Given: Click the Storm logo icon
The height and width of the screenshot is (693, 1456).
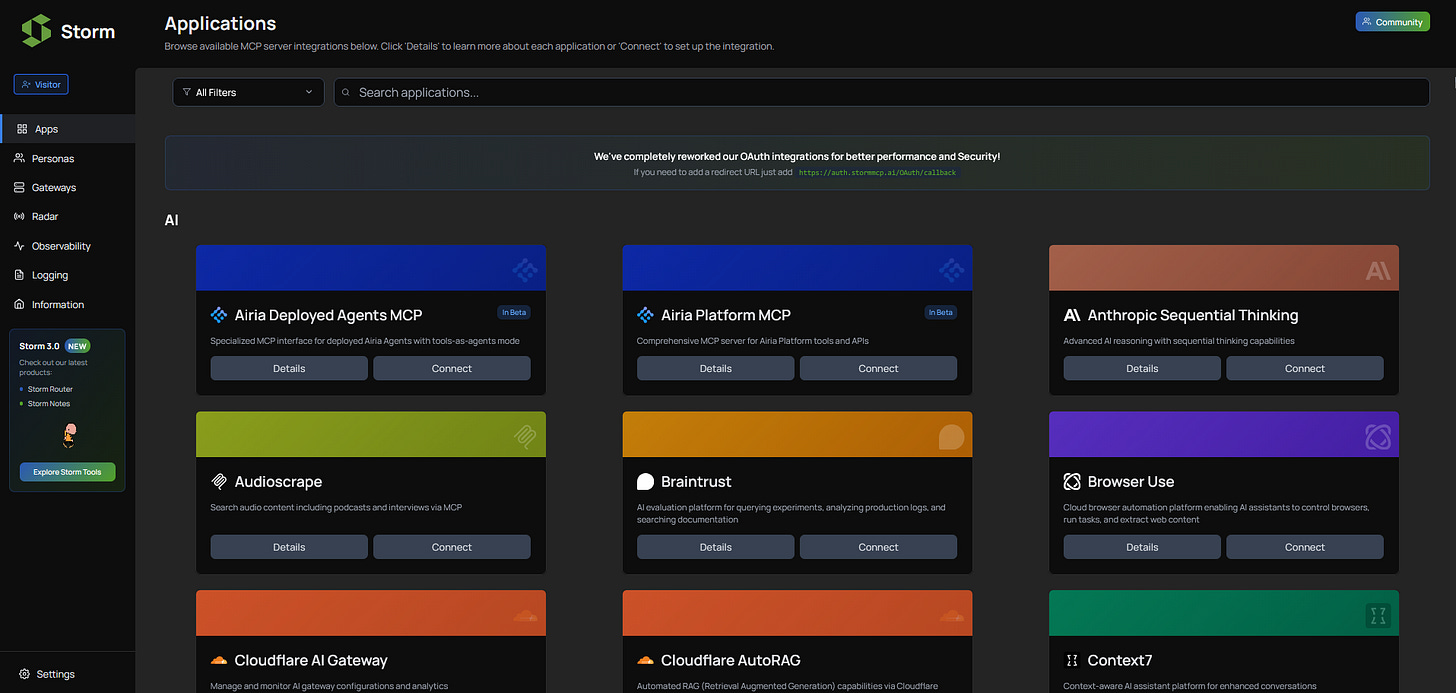Looking at the screenshot, I should [36, 31].
